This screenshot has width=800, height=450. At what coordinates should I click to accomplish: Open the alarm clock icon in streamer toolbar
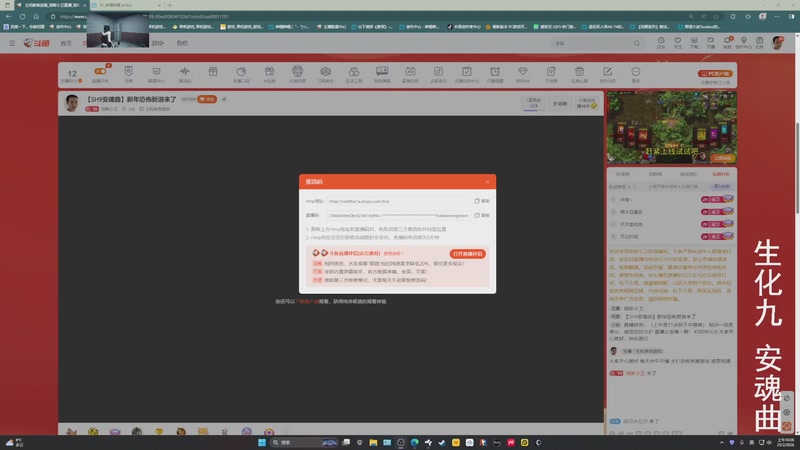(495, 71)
